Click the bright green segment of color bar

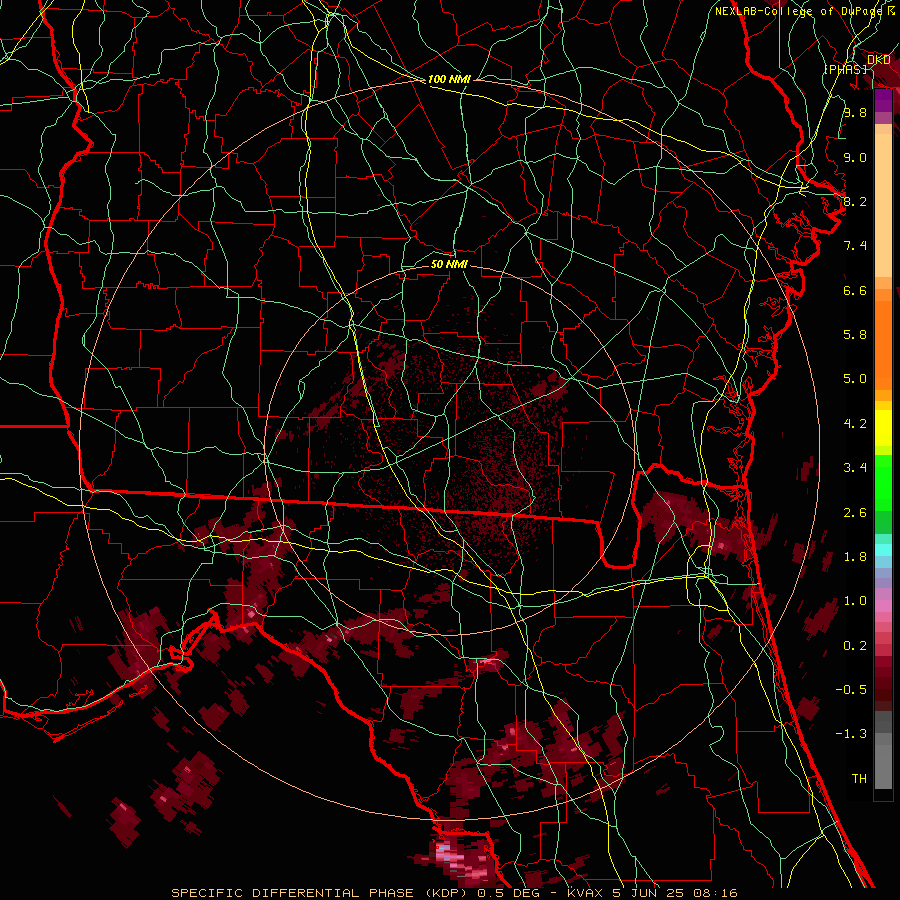coord(883,482)
